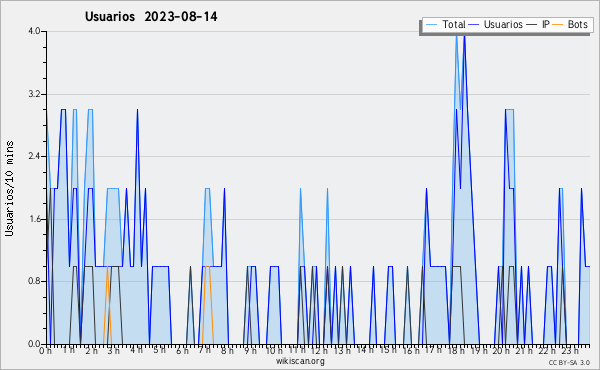Click the '15 h' x-axis label
This screenshot has height=370, width=600.
(388, 350)
